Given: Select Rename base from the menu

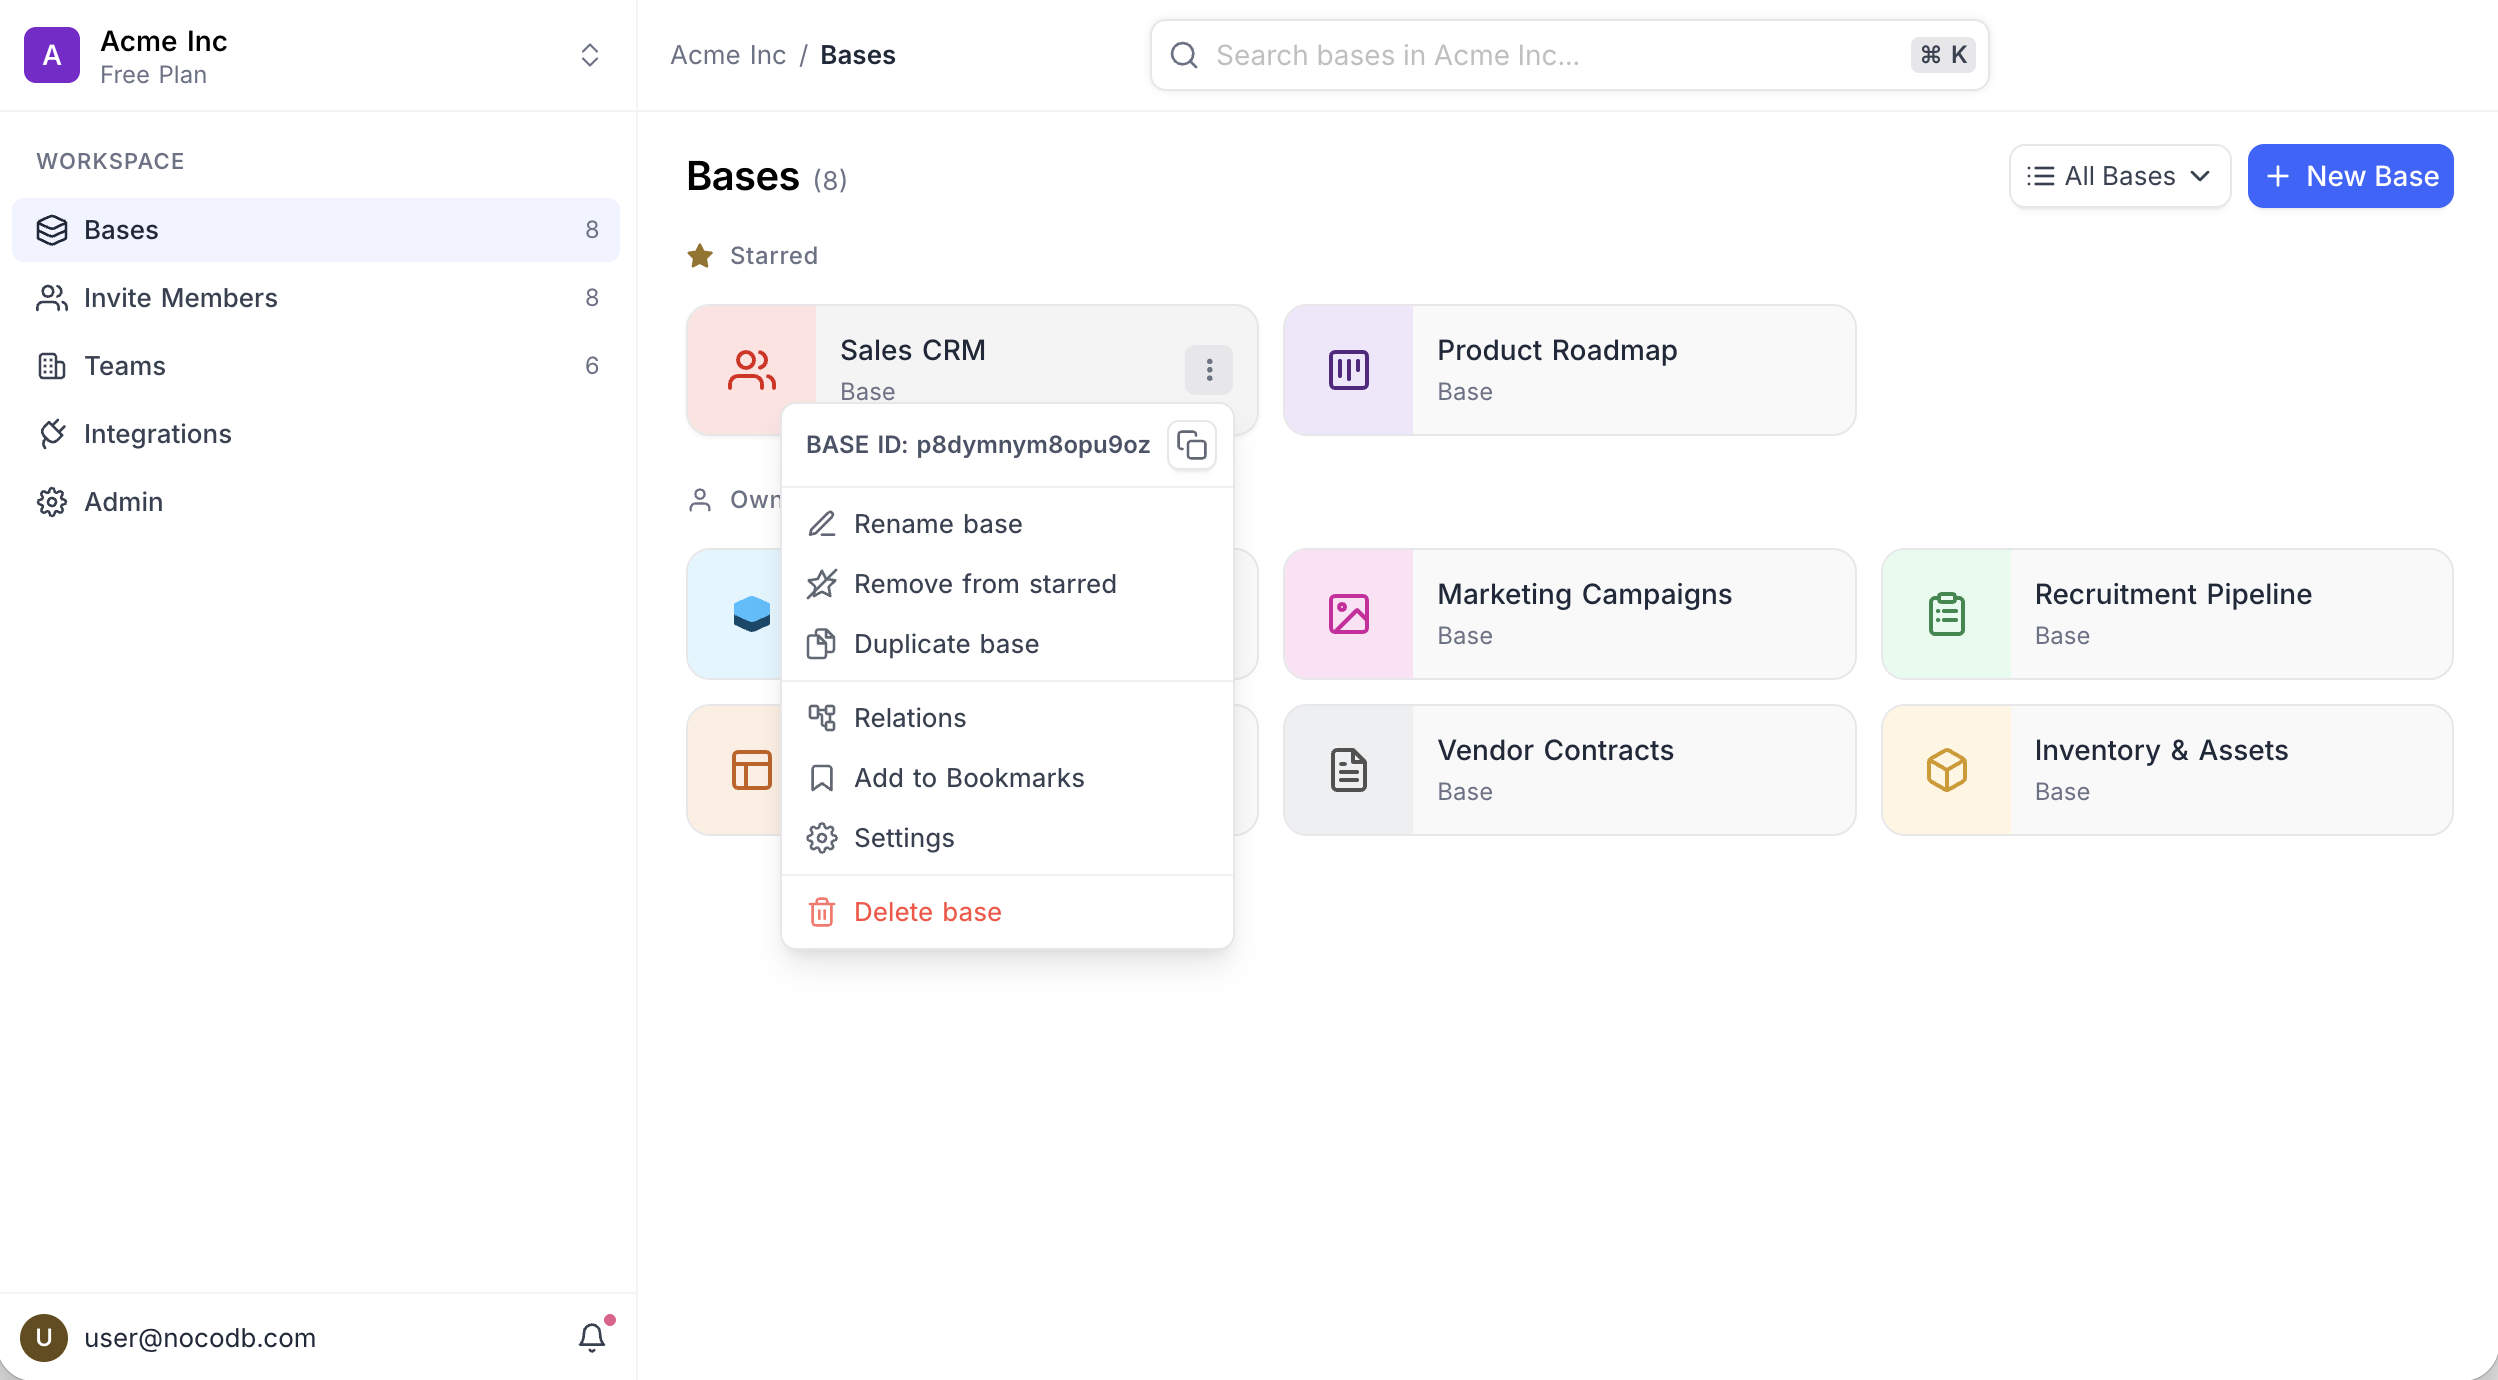Looking at the screenshot, I should click(x=1007, y=524).
